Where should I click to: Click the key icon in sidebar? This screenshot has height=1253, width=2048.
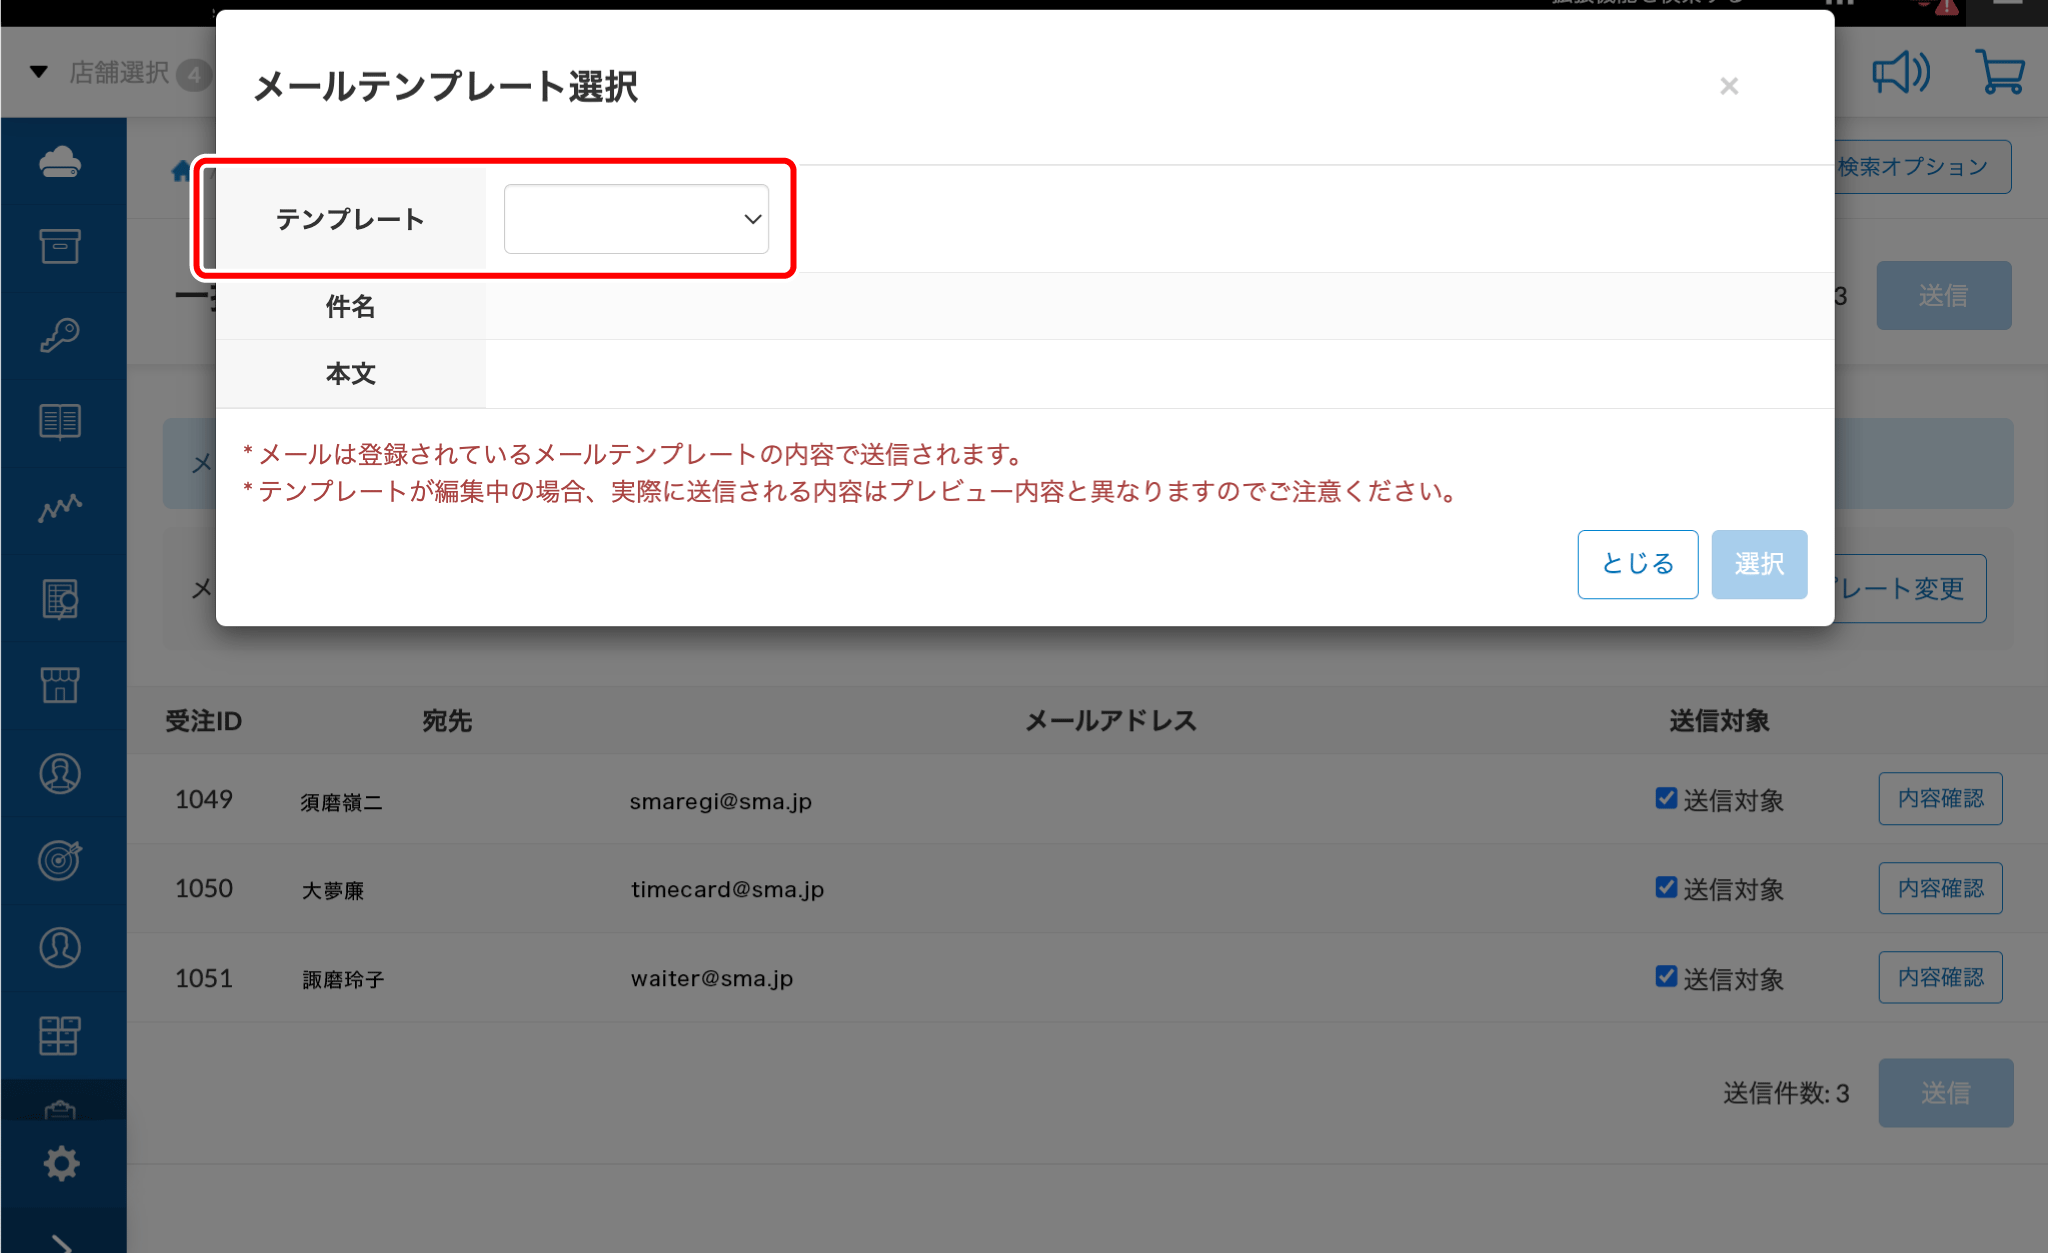(60, 335)
